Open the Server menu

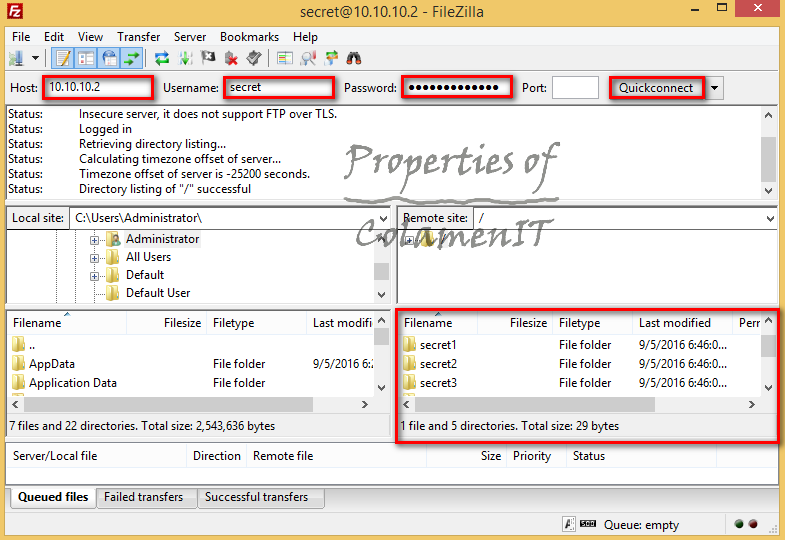click(x=190, y=37)
